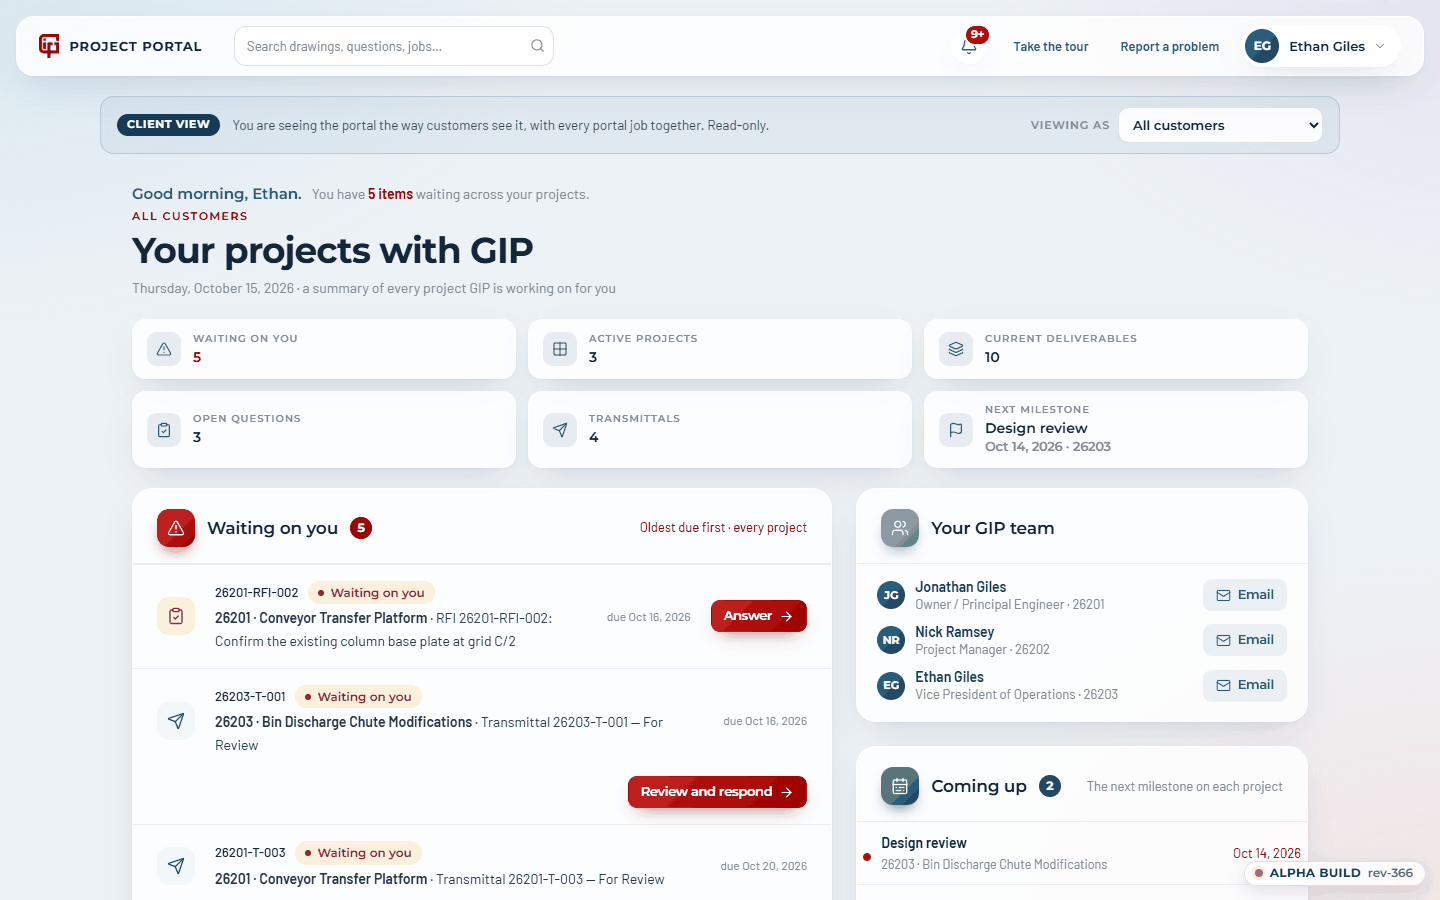Click Report a problem
1440x900 pixels.
pyautogui.click(x=1170, y=46)
